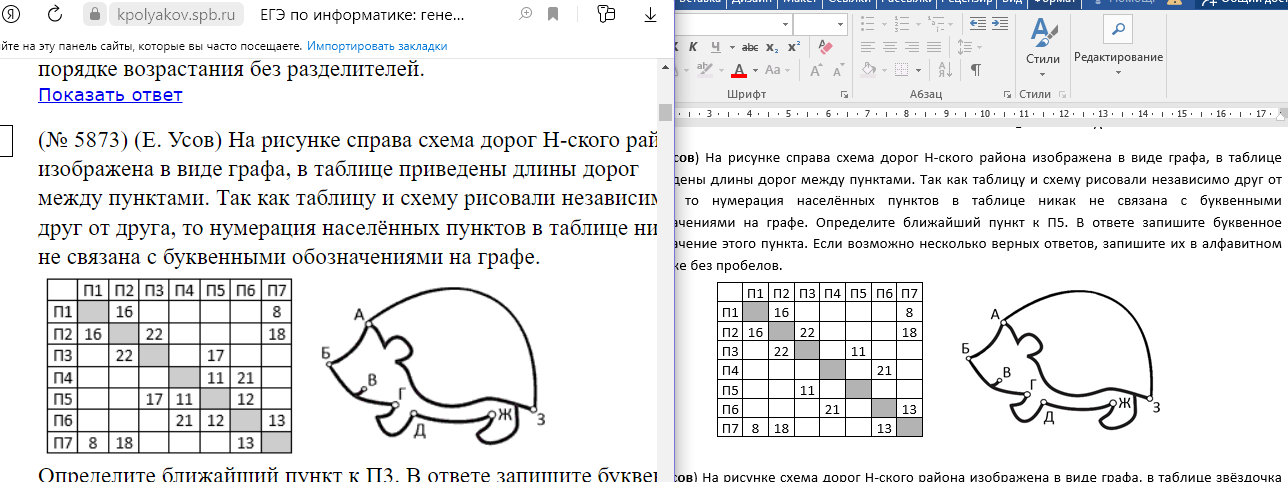1288x482 pixels.
Task: Open the Ссылки ribbon tab
Action: tap(847, 2)
